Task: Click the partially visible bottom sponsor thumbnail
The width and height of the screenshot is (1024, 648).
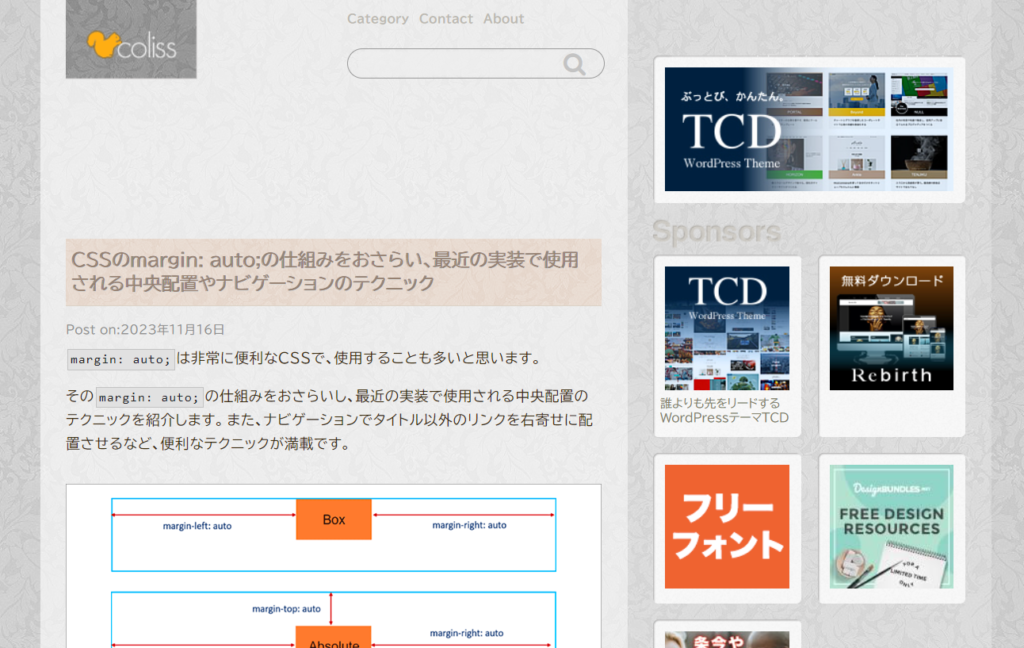Action: (726, 639)
